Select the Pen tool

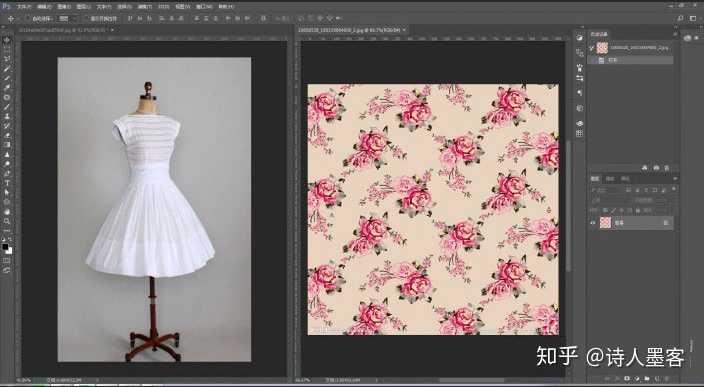pyautogui.click(x=7, y=173)
